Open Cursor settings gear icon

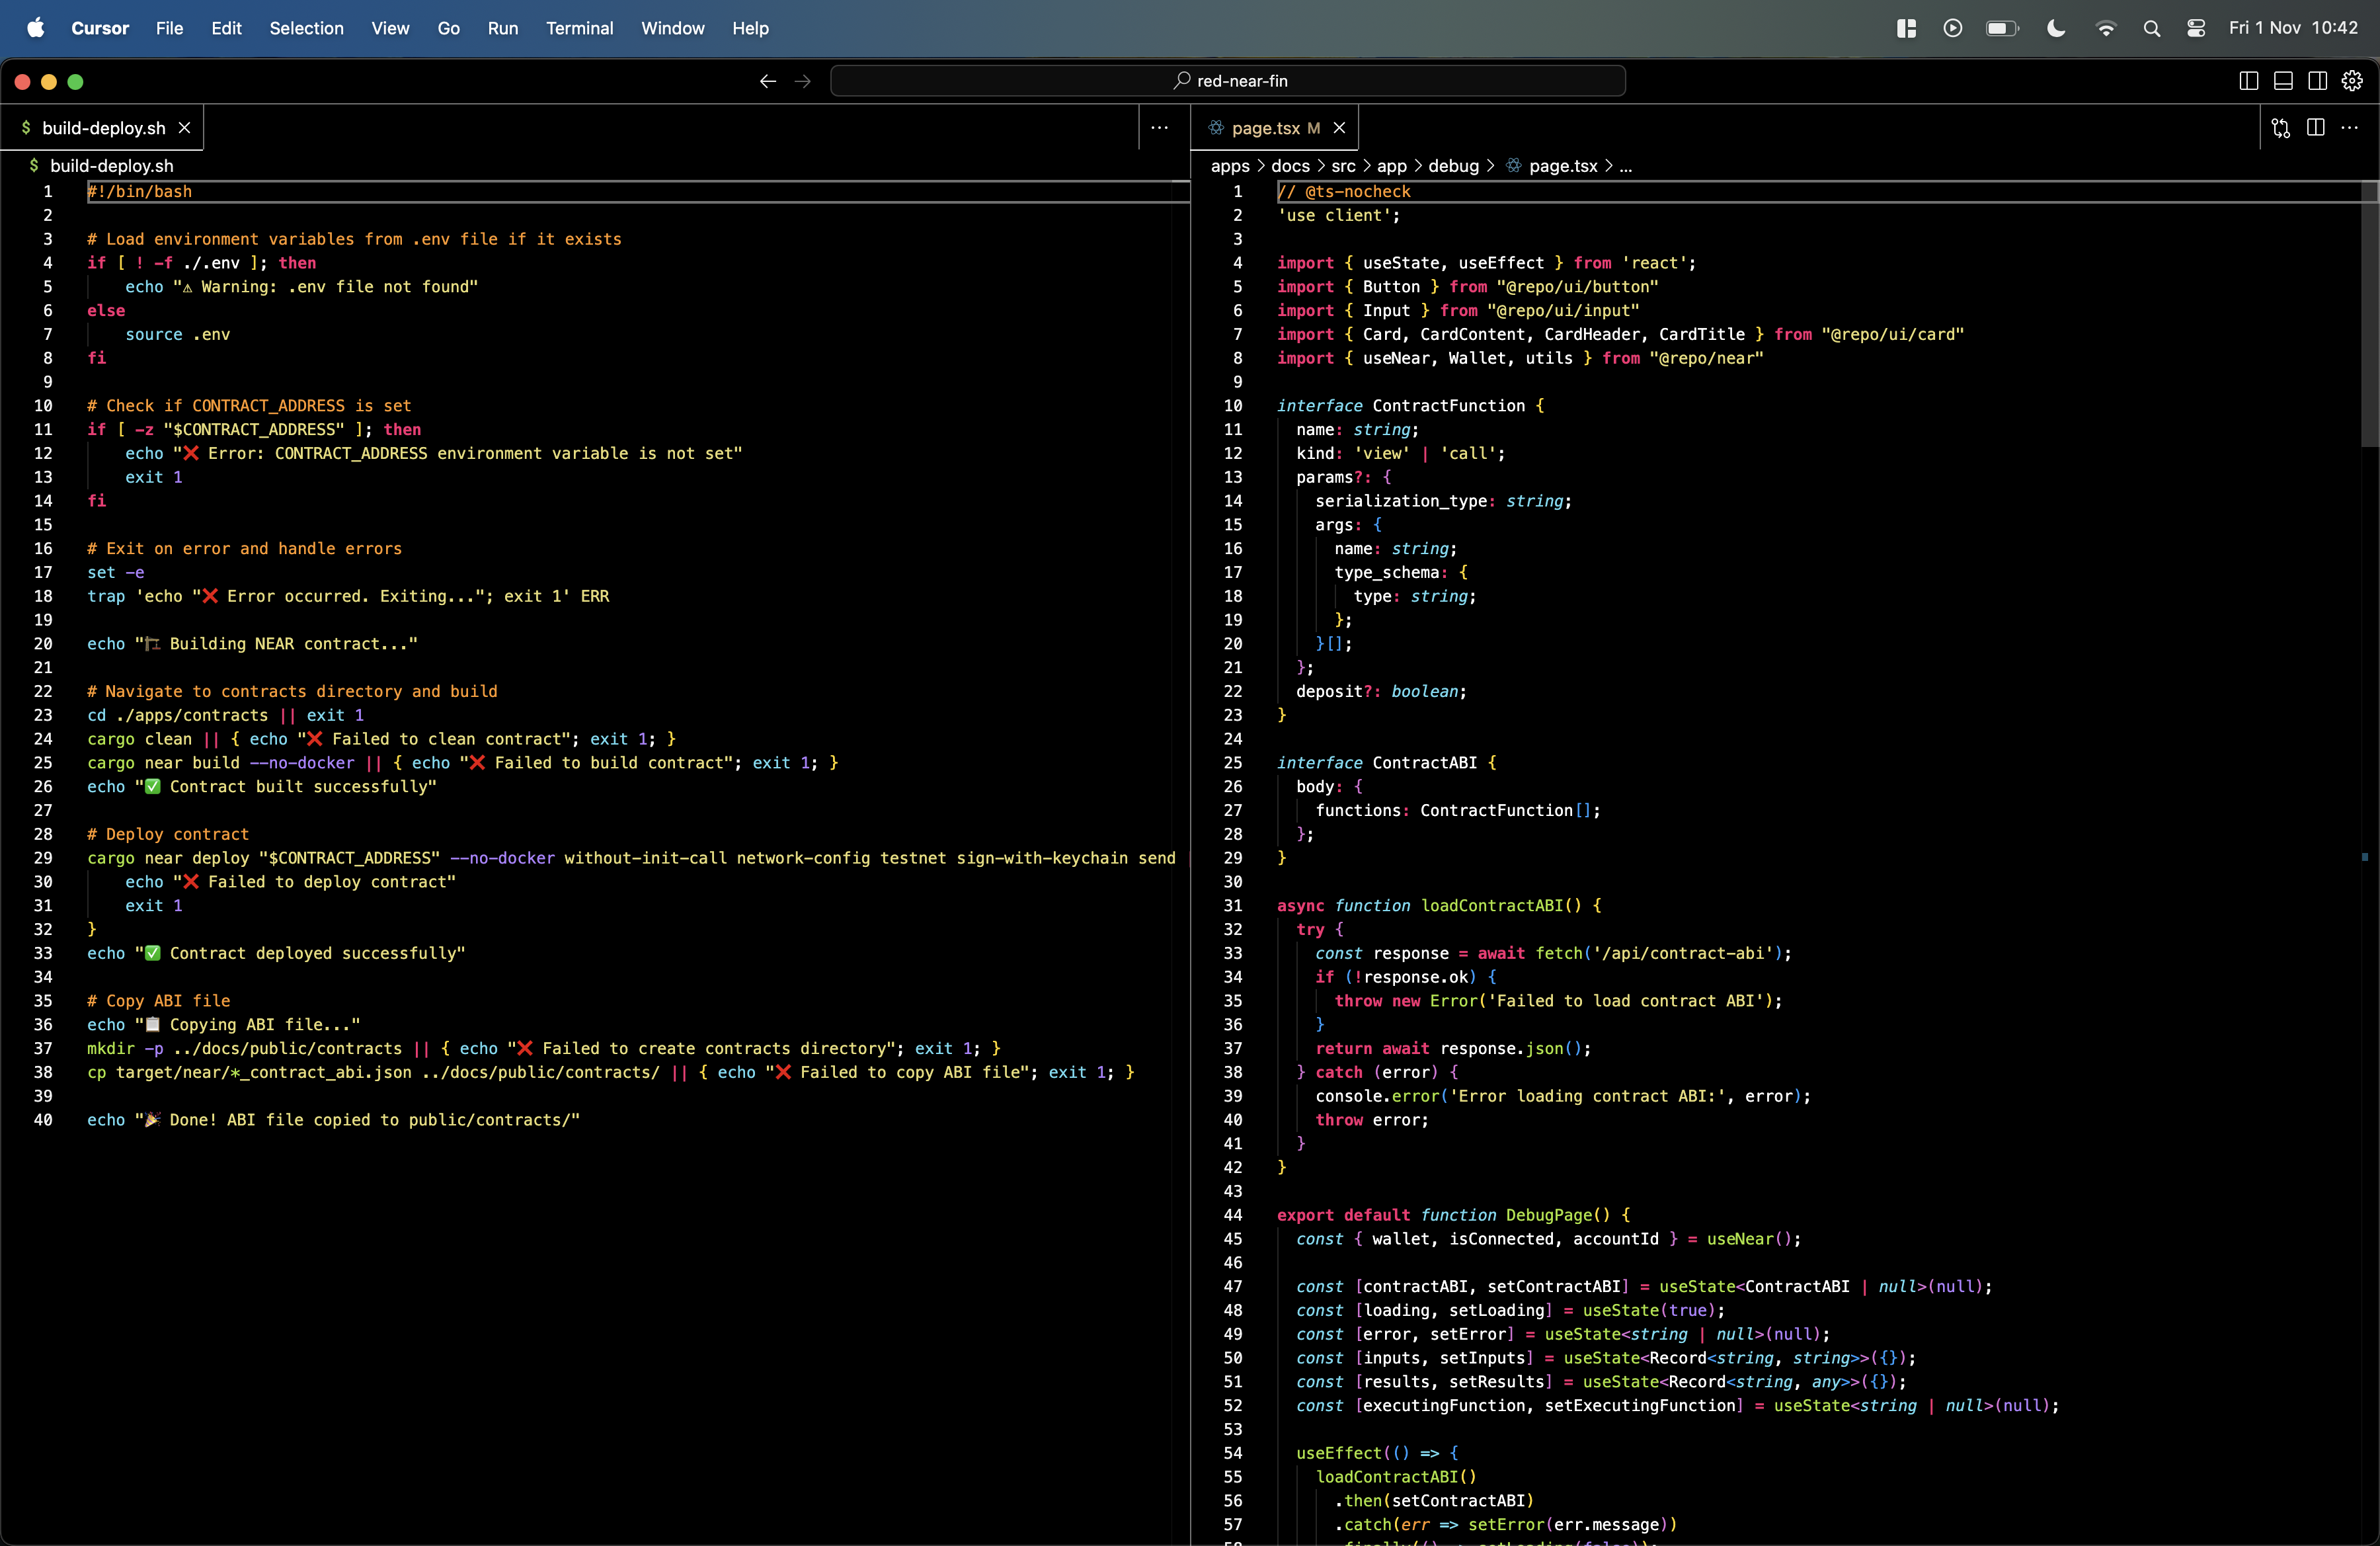click(x=2352, y=81)
